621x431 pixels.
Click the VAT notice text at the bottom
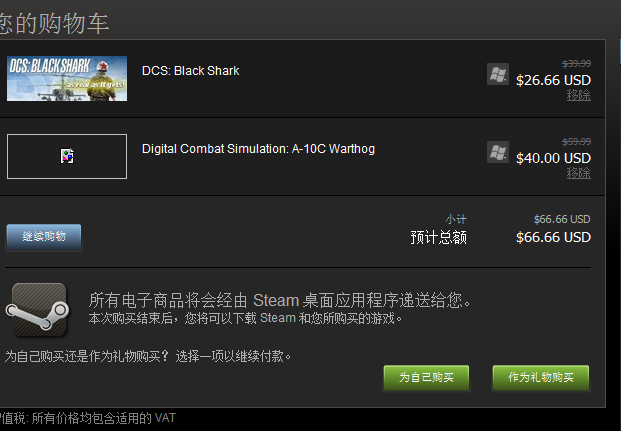88,418
